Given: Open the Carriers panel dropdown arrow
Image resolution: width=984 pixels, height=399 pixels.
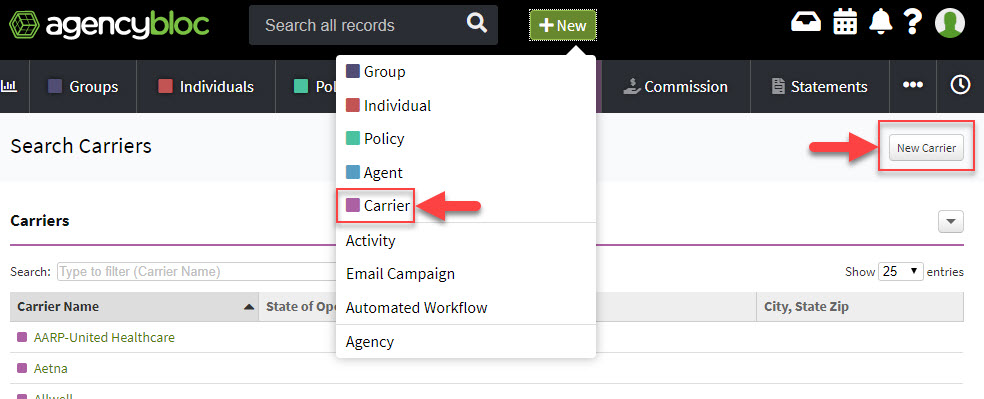Looking at the screenshot, I should coord(951,221).
